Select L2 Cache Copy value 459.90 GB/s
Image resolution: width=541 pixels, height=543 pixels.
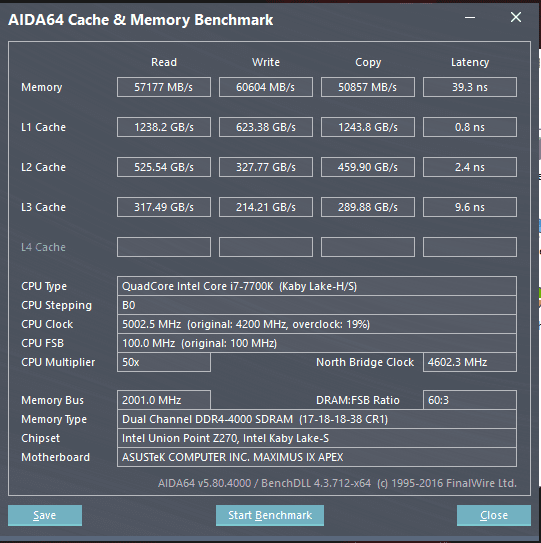(x=368, y=167)
